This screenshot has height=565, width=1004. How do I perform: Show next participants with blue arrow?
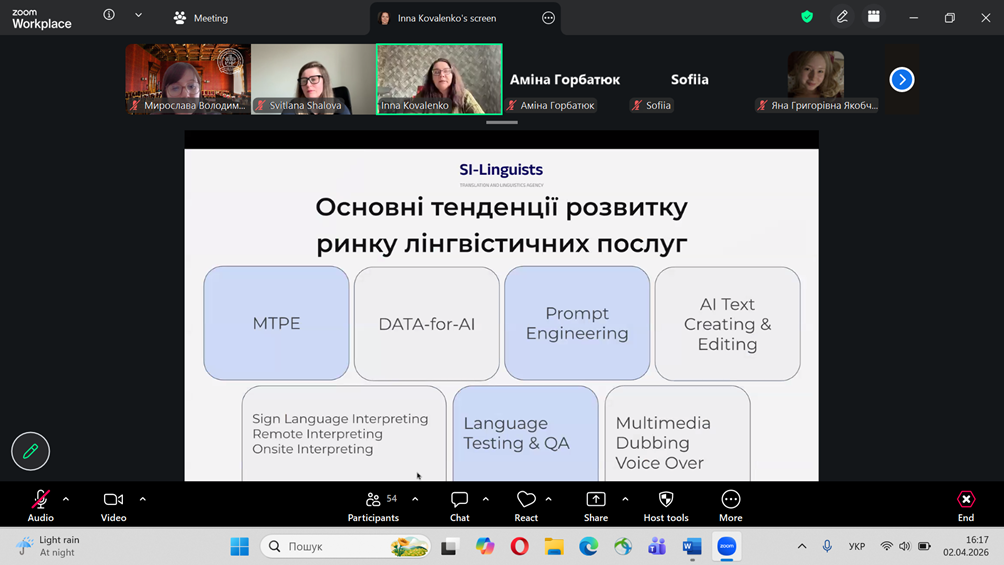(902, 79)
